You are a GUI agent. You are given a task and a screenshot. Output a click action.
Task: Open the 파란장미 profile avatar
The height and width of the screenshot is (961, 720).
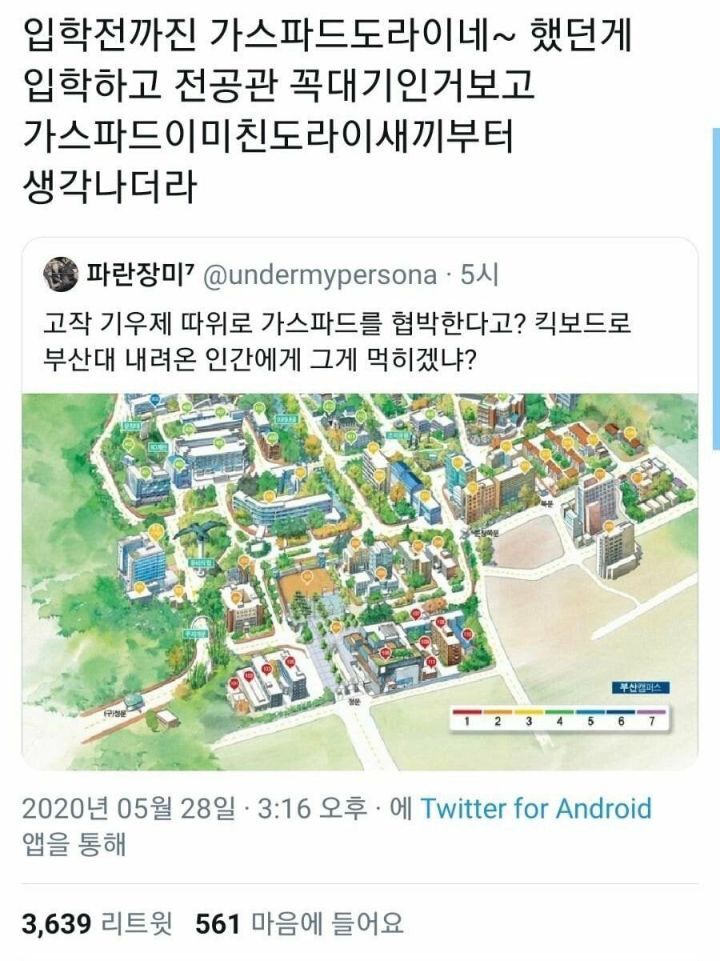[x=61, y=275]
